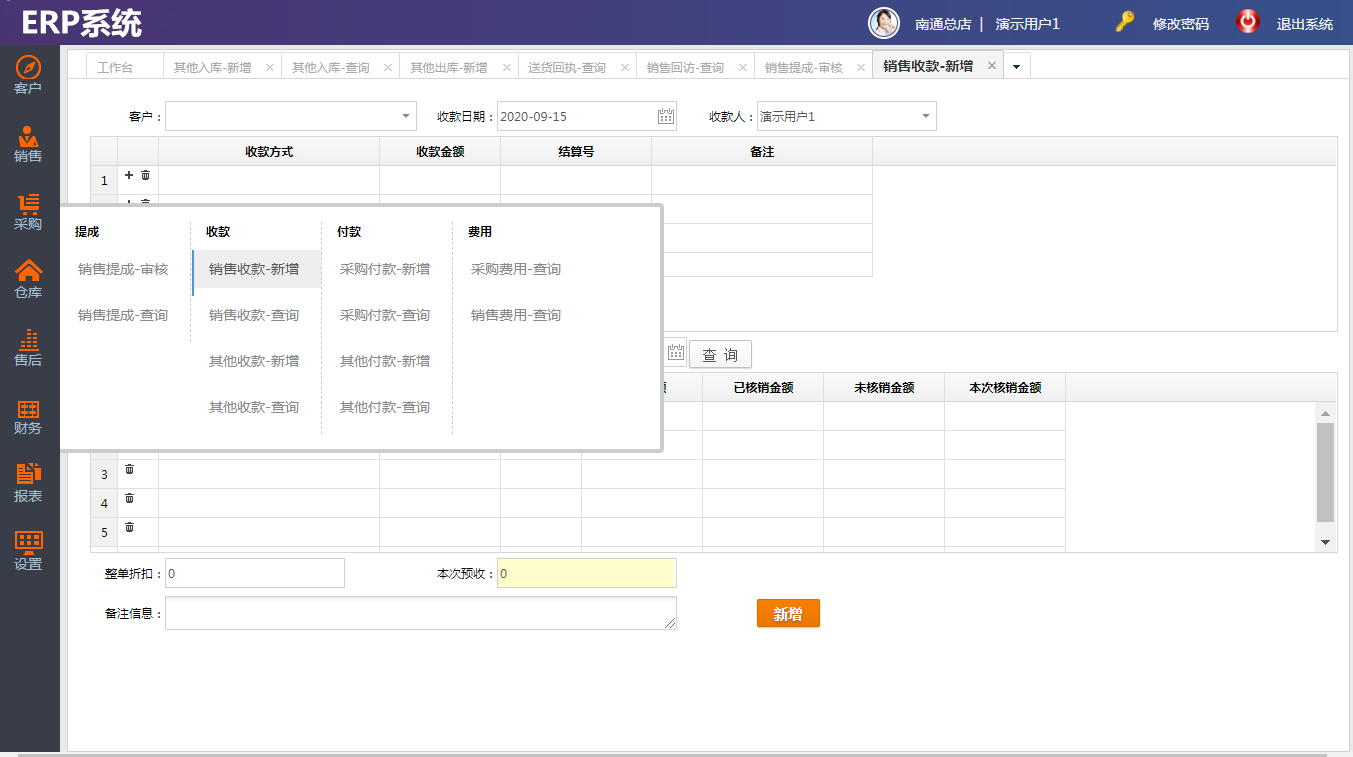
Task: Switch to the 工作台 tab
Action: coord(115,67)
